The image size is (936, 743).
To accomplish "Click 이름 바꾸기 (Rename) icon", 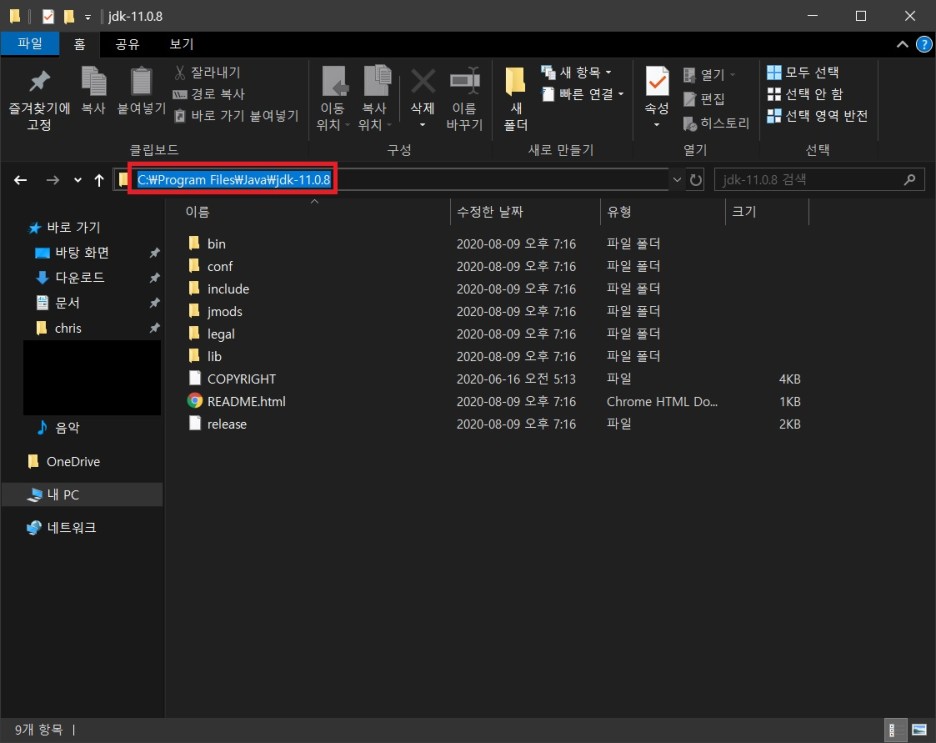I will 464,99.
